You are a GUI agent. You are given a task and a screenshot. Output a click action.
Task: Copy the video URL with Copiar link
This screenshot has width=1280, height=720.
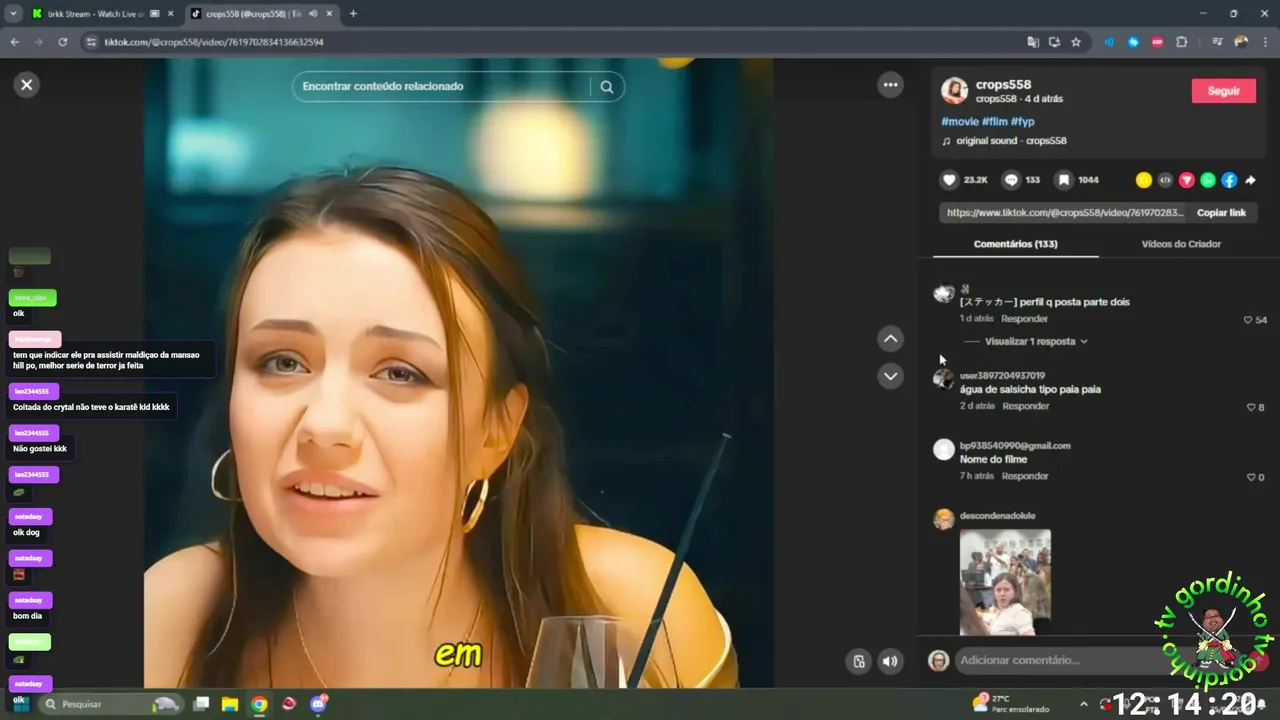1221,213
